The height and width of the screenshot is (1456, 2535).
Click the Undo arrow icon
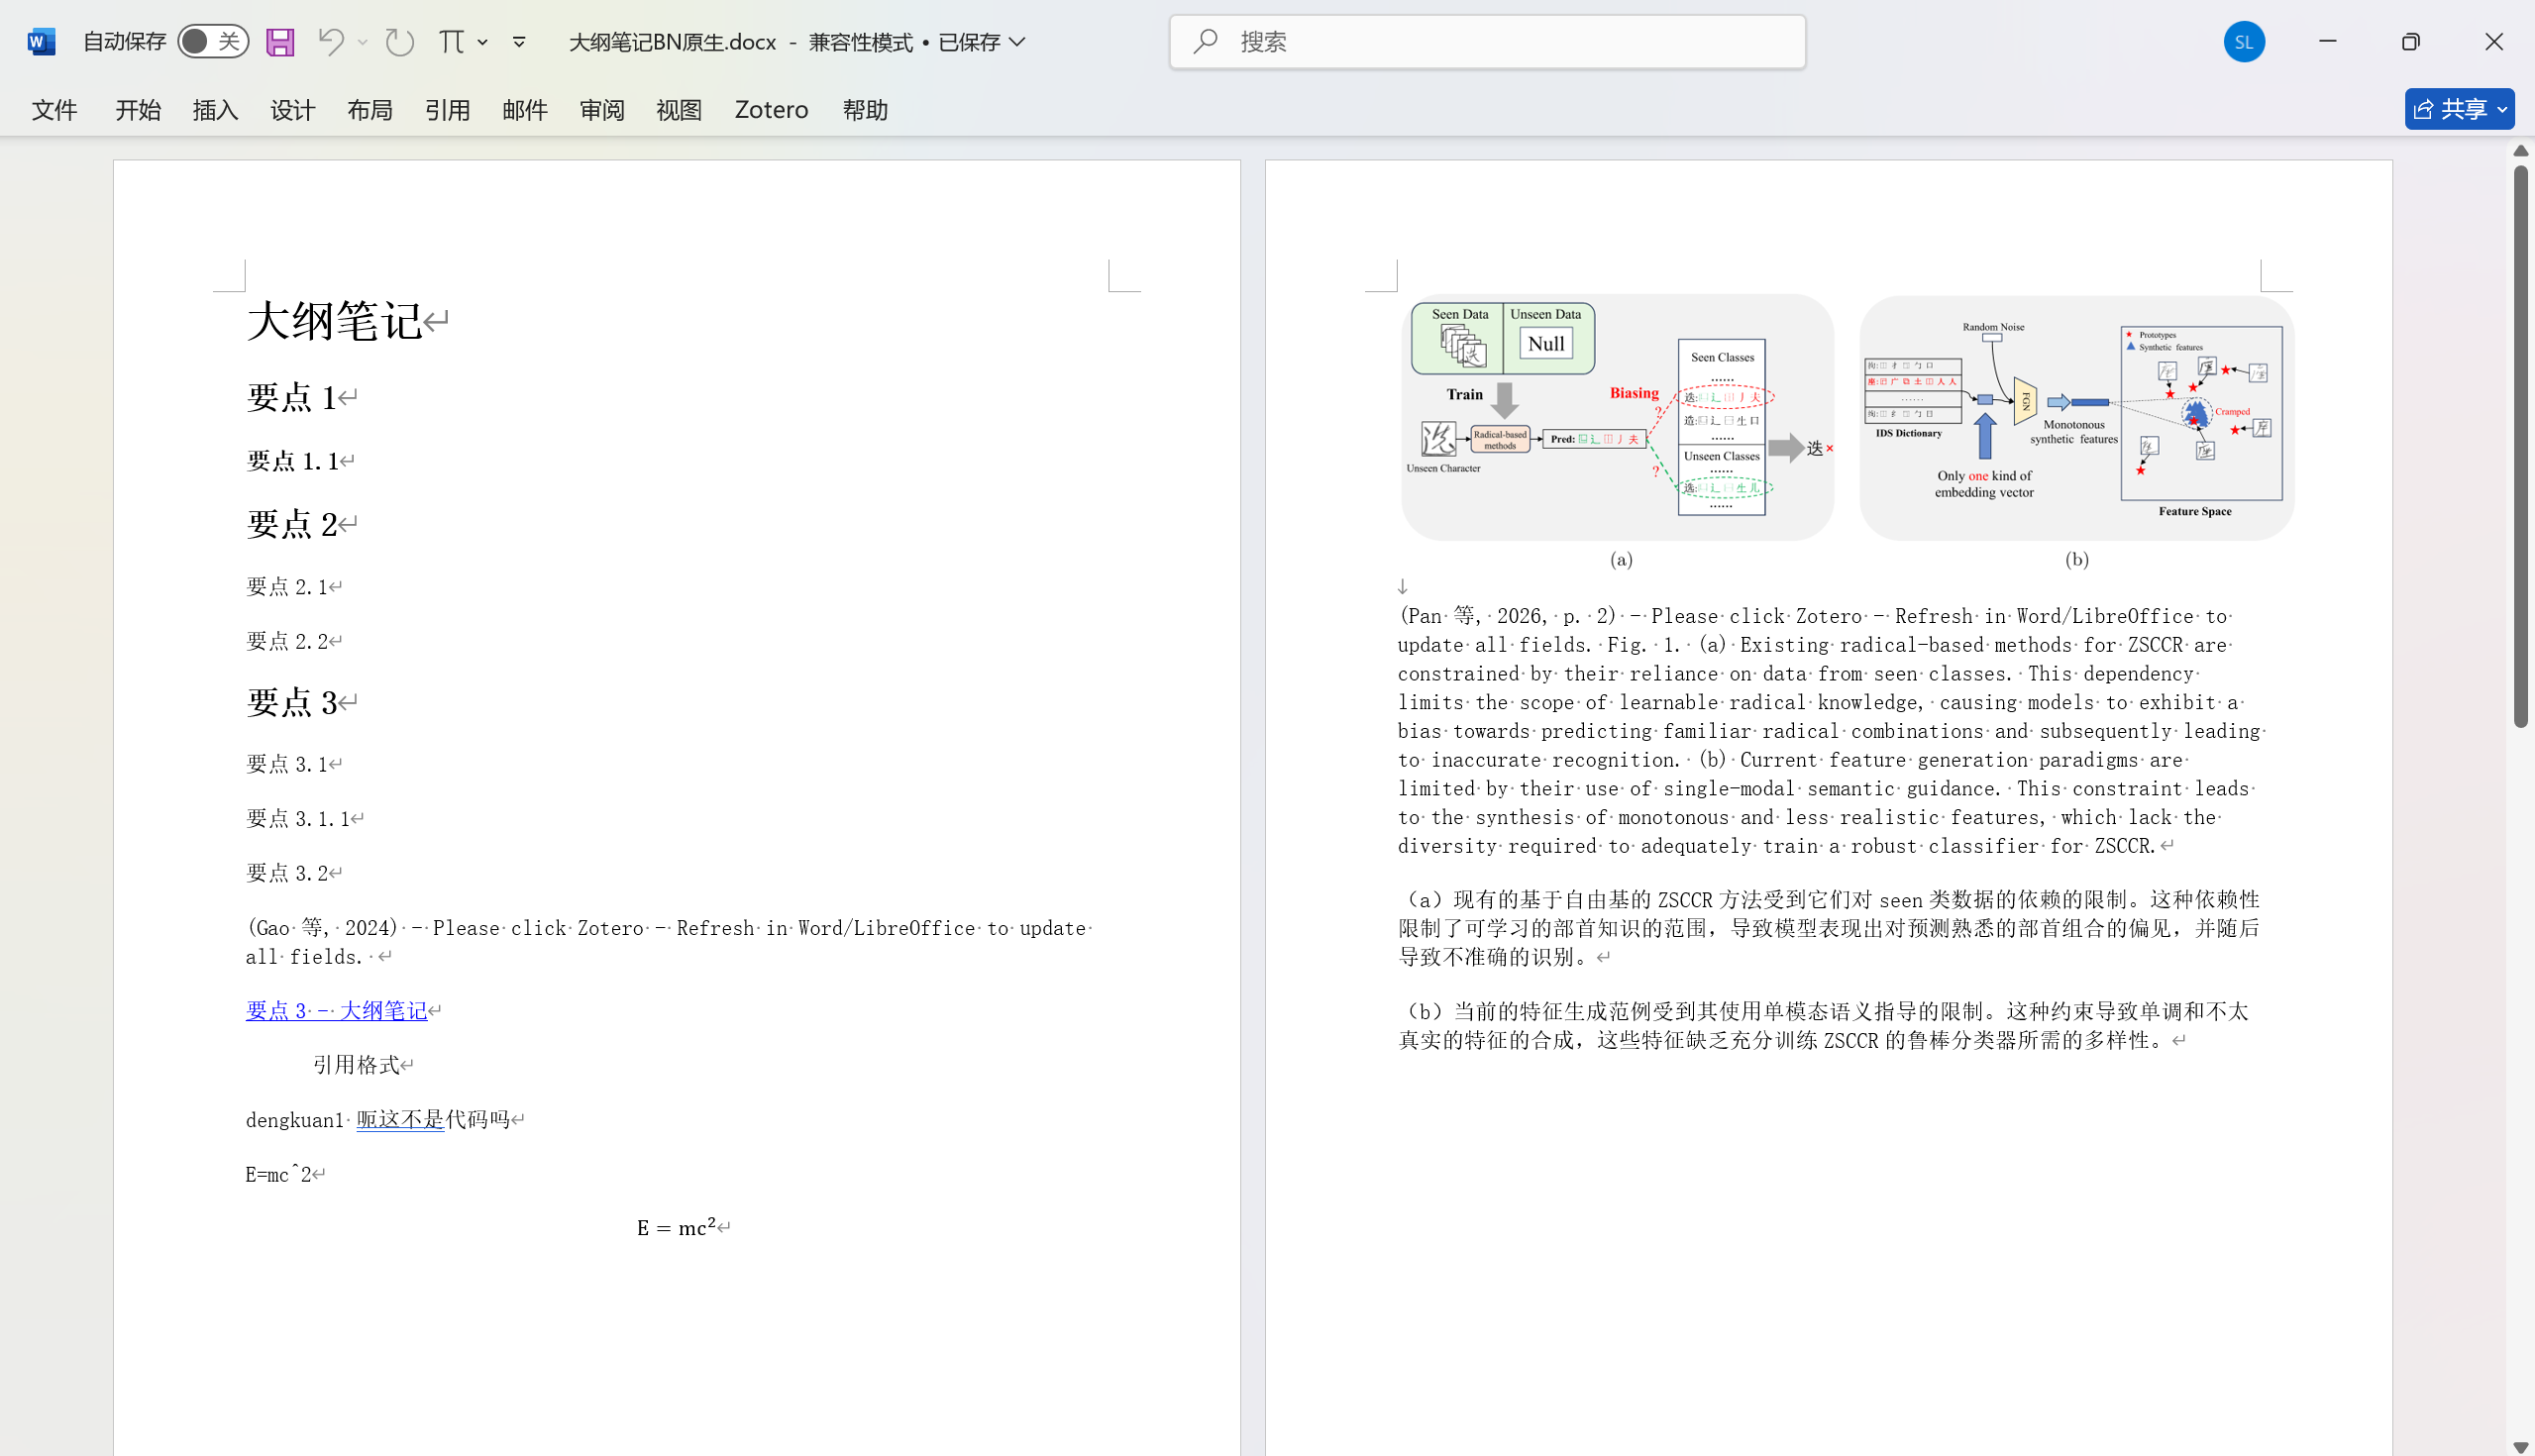(330, 42)
